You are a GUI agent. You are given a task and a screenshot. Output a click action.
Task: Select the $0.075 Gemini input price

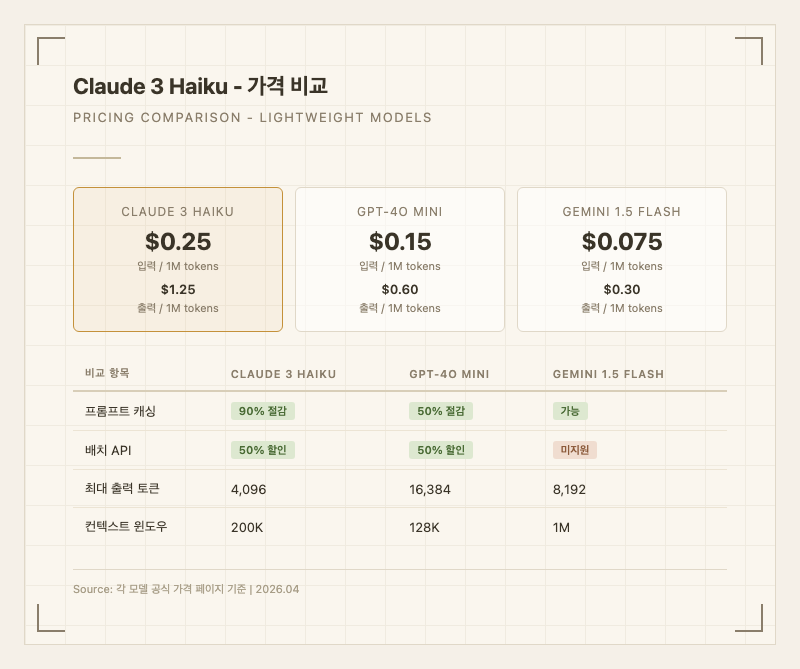pos(622,242)
